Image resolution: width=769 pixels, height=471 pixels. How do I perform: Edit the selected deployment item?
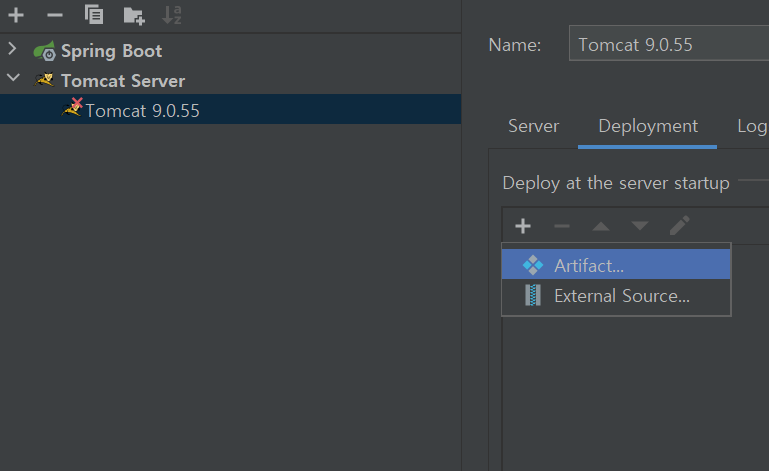click(x=680, y=226)
